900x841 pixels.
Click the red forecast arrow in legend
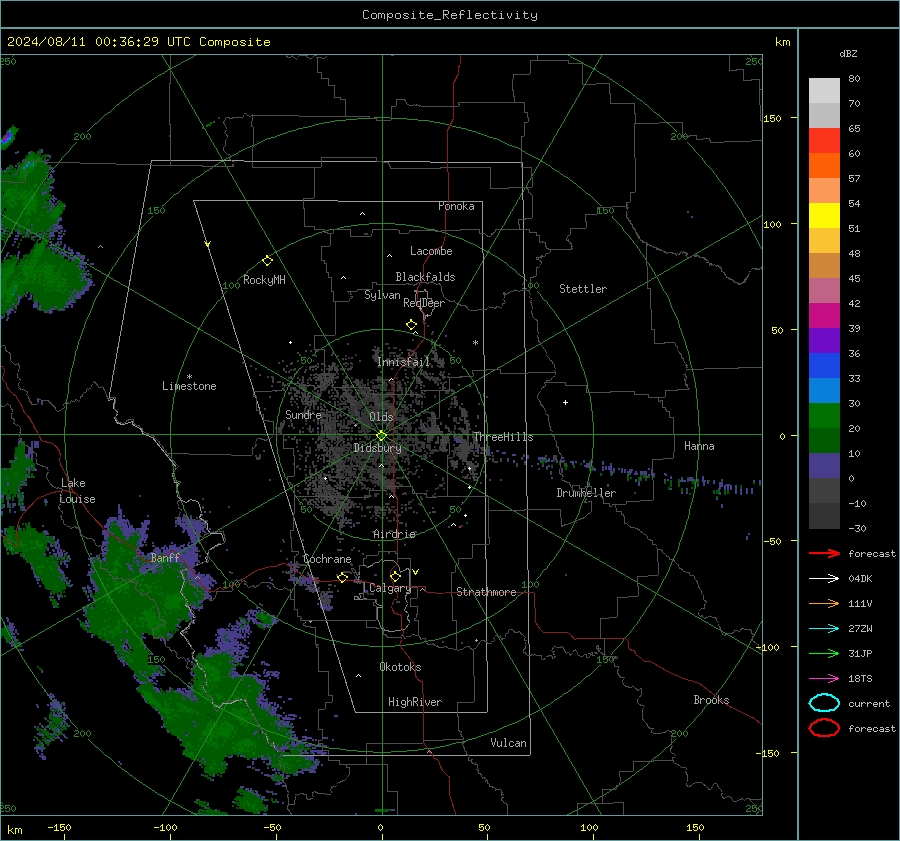pos(824,553)
